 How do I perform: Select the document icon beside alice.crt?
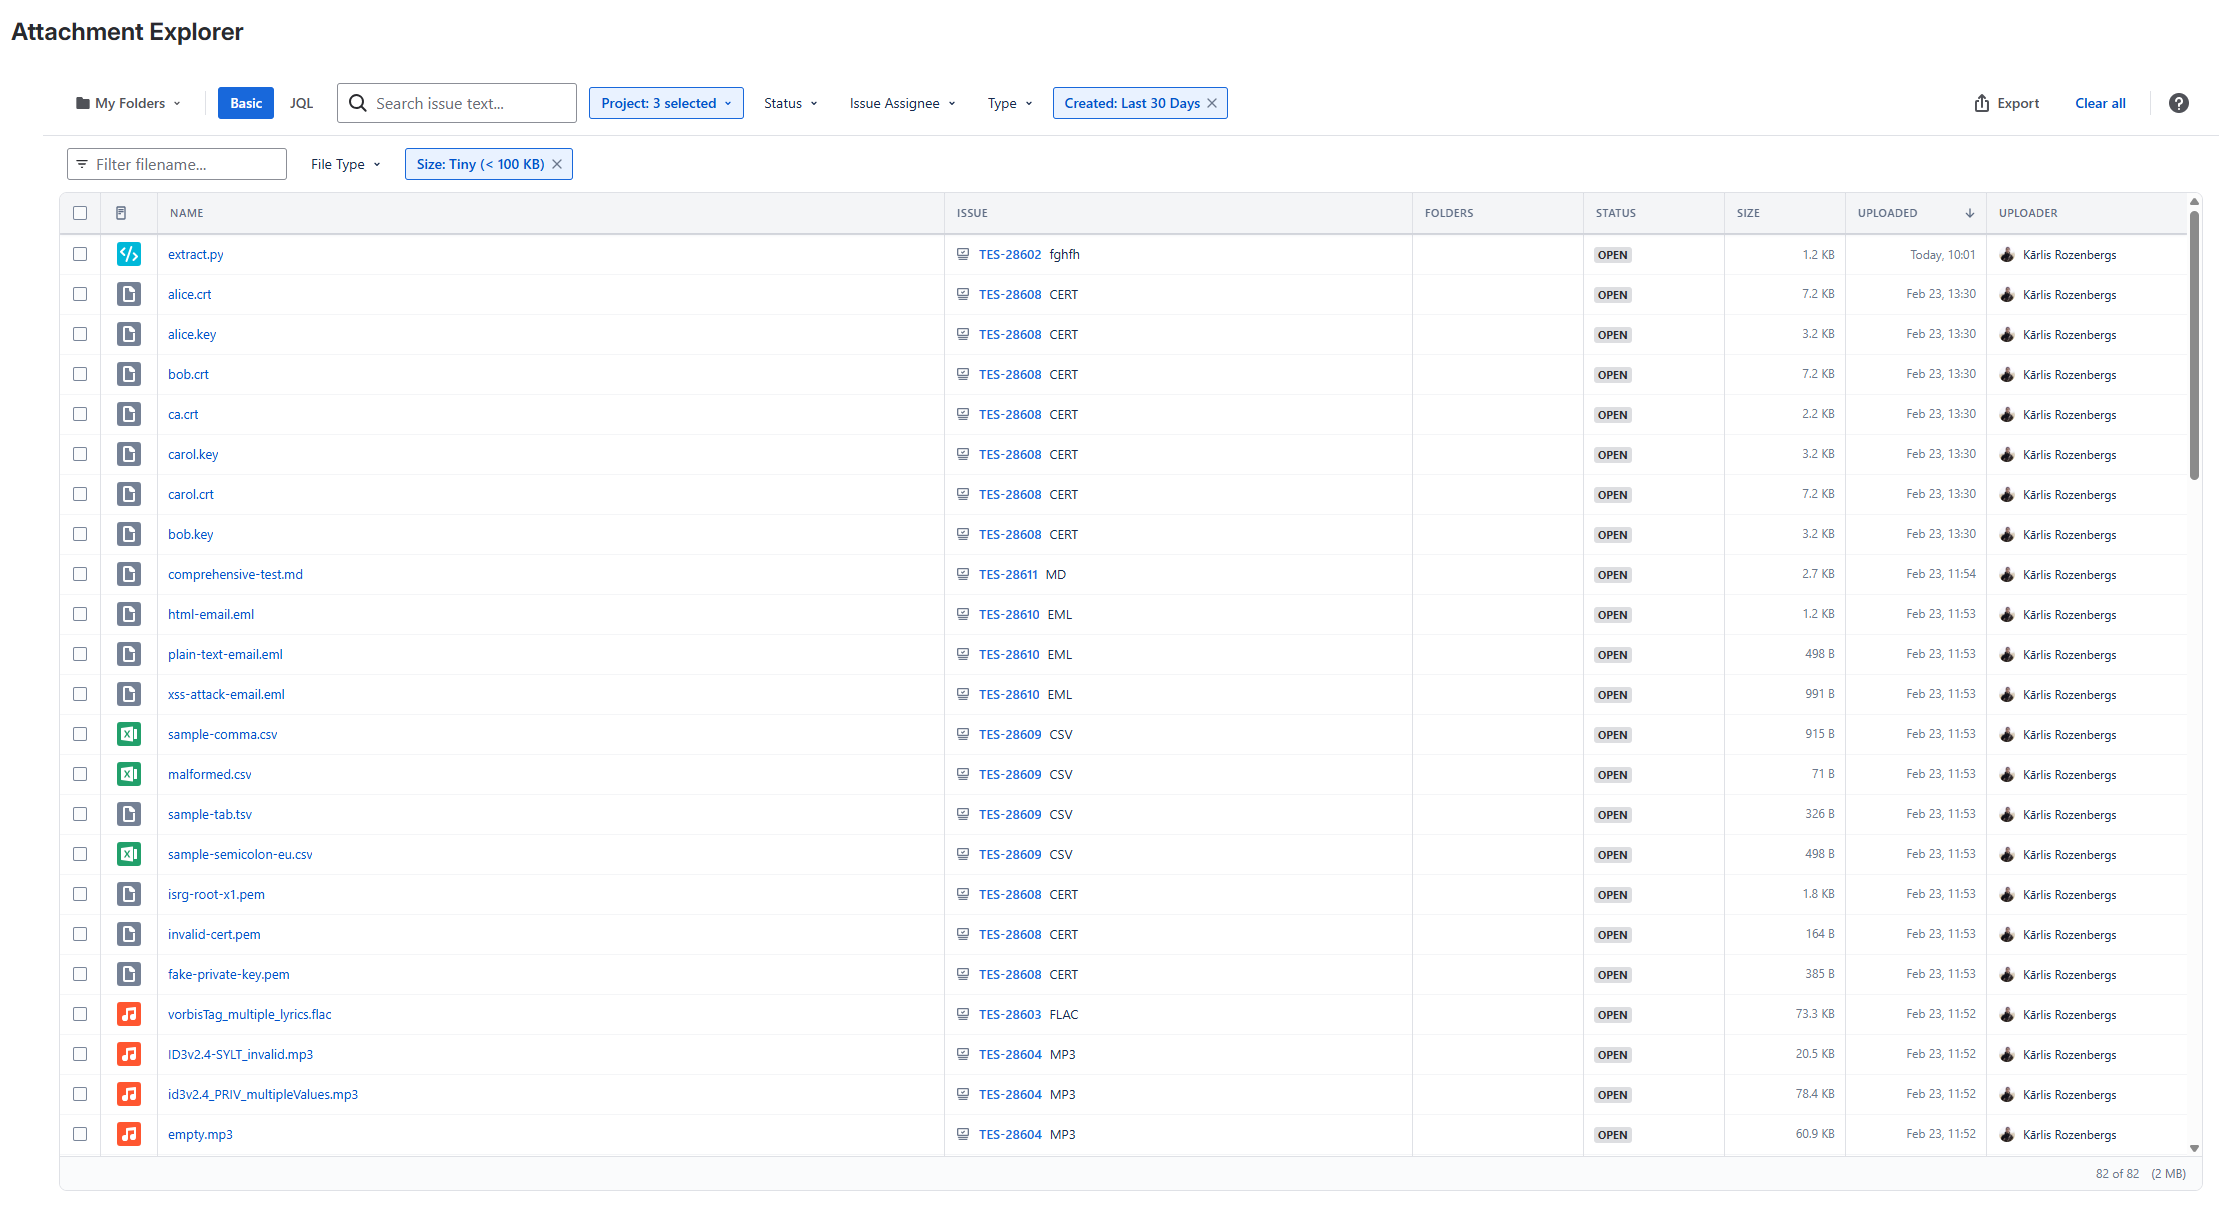tap(129, 294)
